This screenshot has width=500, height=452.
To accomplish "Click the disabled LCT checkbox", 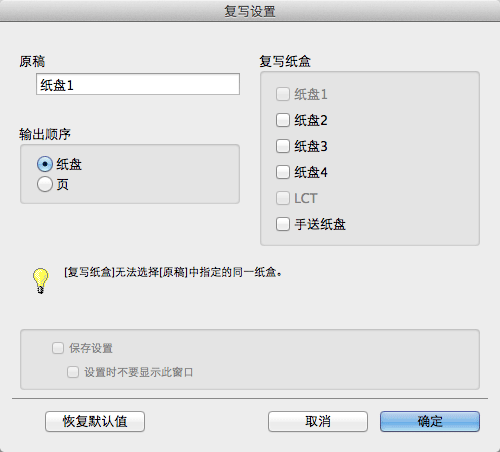I will (283, 198).
